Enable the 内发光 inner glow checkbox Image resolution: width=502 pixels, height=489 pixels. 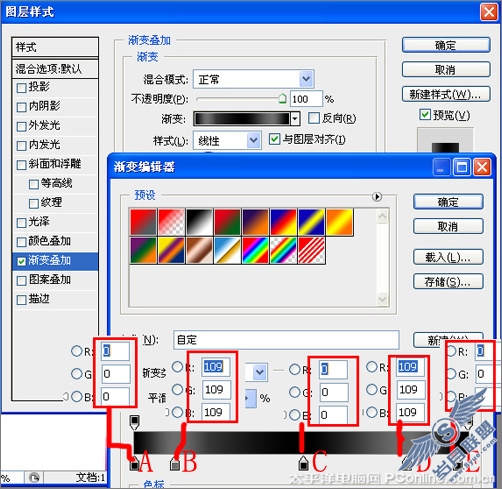click(x=21, y=146)
